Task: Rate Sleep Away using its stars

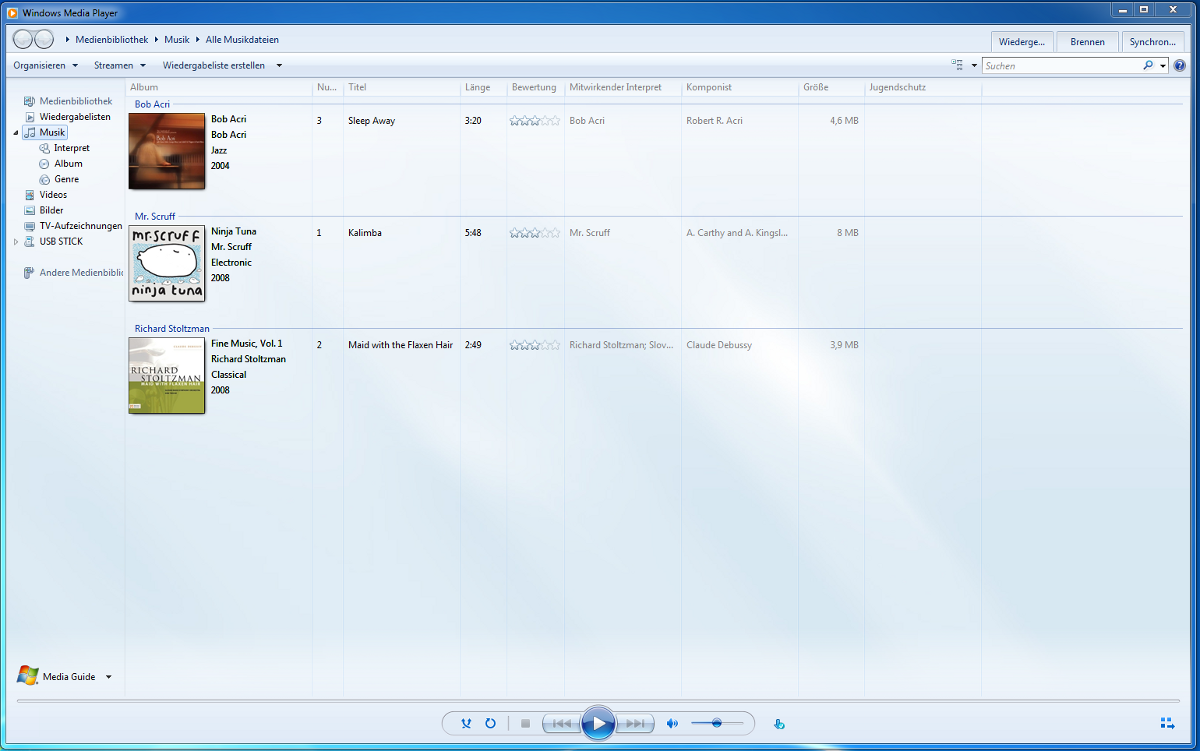Action: pos(534,121)
